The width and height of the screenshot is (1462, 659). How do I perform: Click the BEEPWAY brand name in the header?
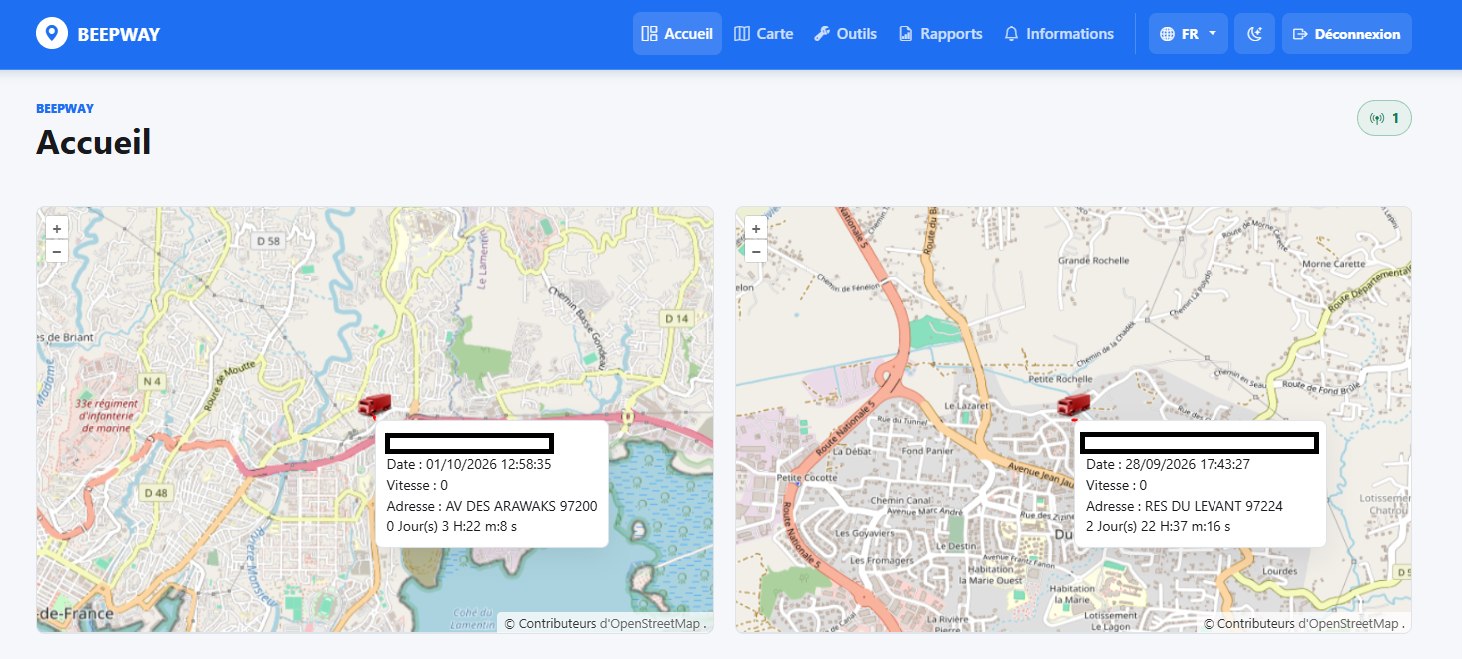pyautogui.click(x=118, y=35)
